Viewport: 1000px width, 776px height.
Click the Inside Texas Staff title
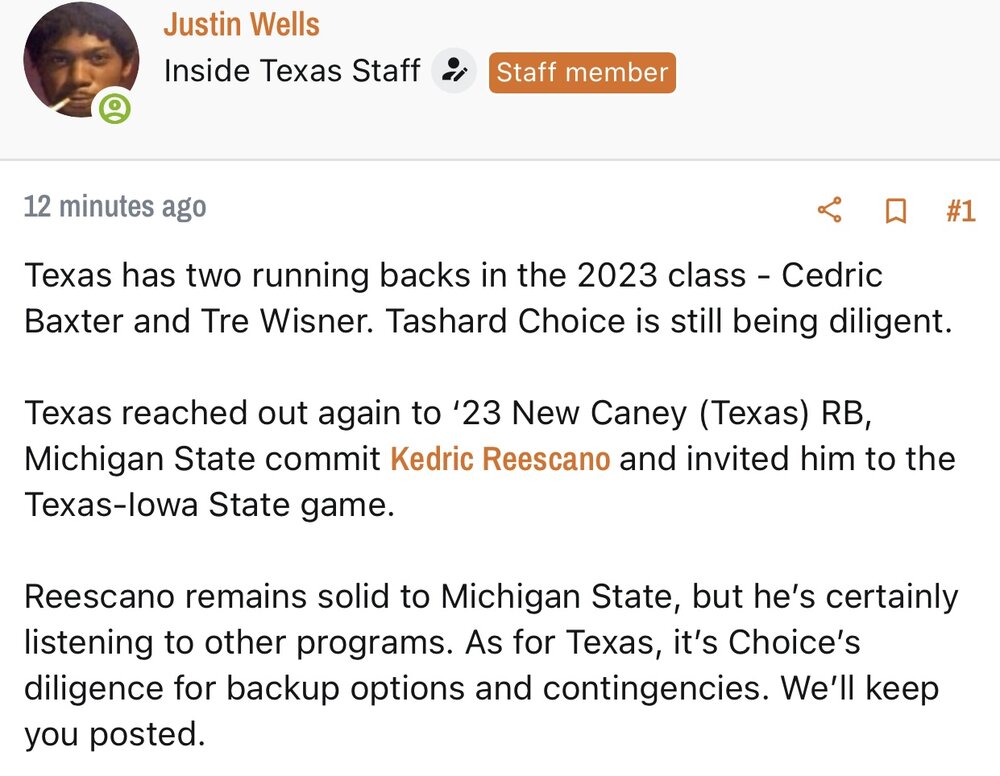click(291, 72)
